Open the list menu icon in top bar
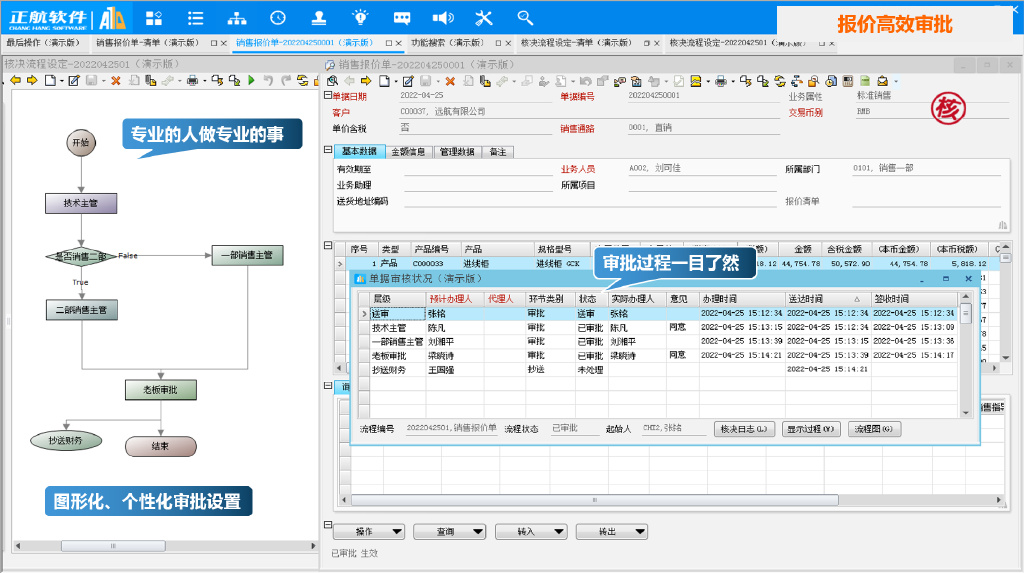Screen dimensions: 1024x573 (195, 18)
